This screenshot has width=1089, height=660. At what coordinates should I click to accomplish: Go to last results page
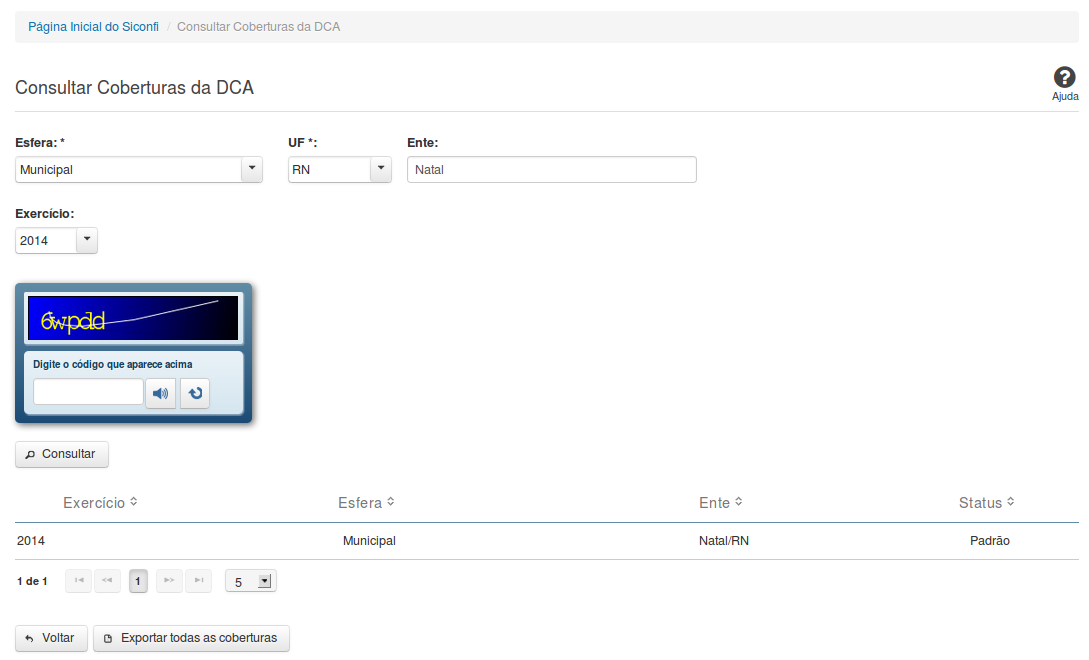click(198, 581)
